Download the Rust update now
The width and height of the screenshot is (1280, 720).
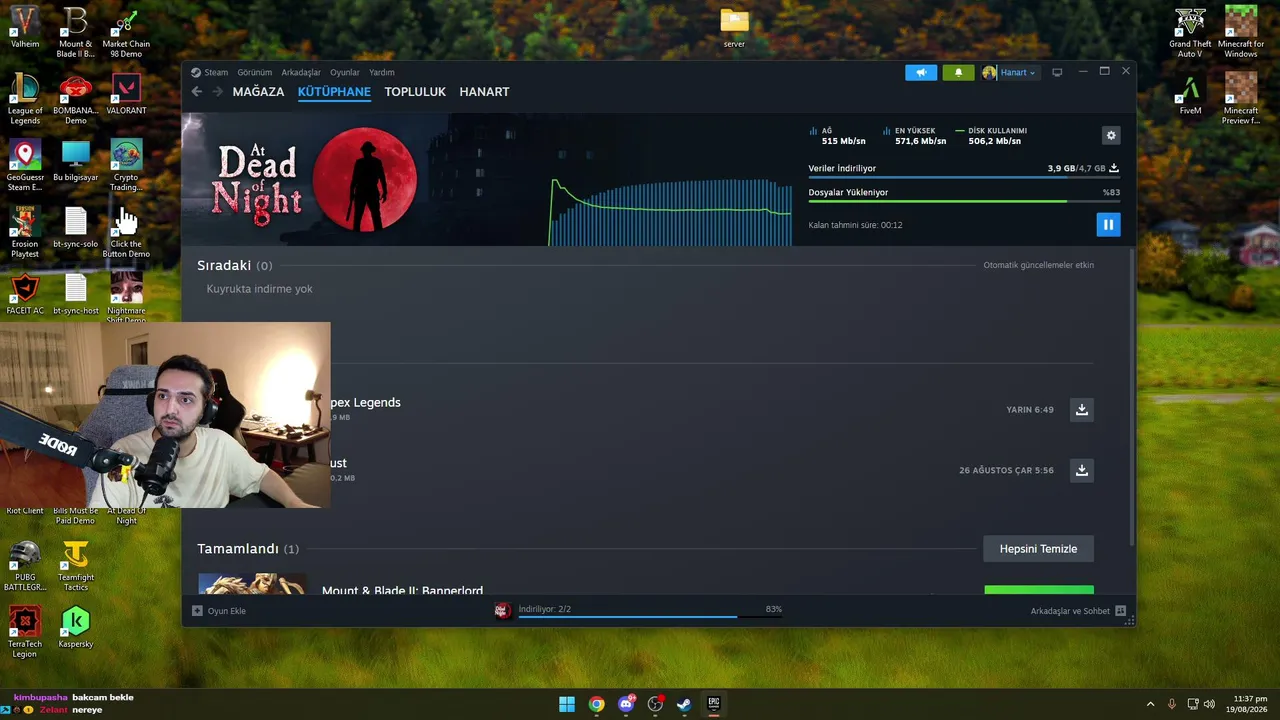coord(1081,470)
